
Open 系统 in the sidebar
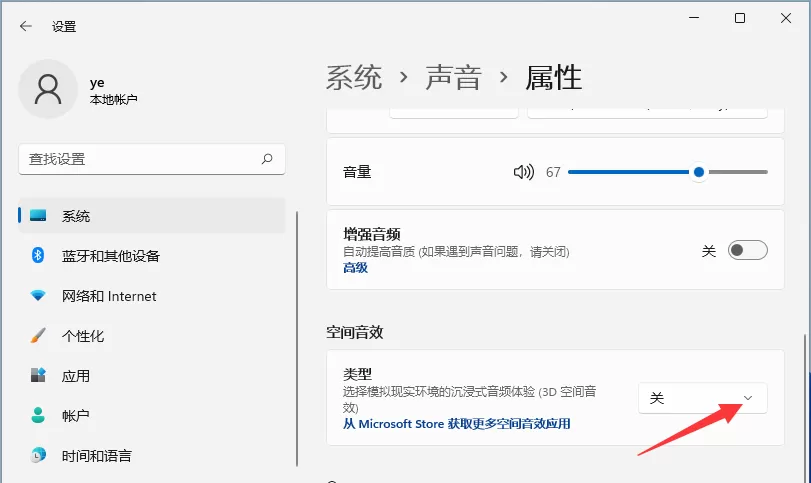click(x=152, y=216)
